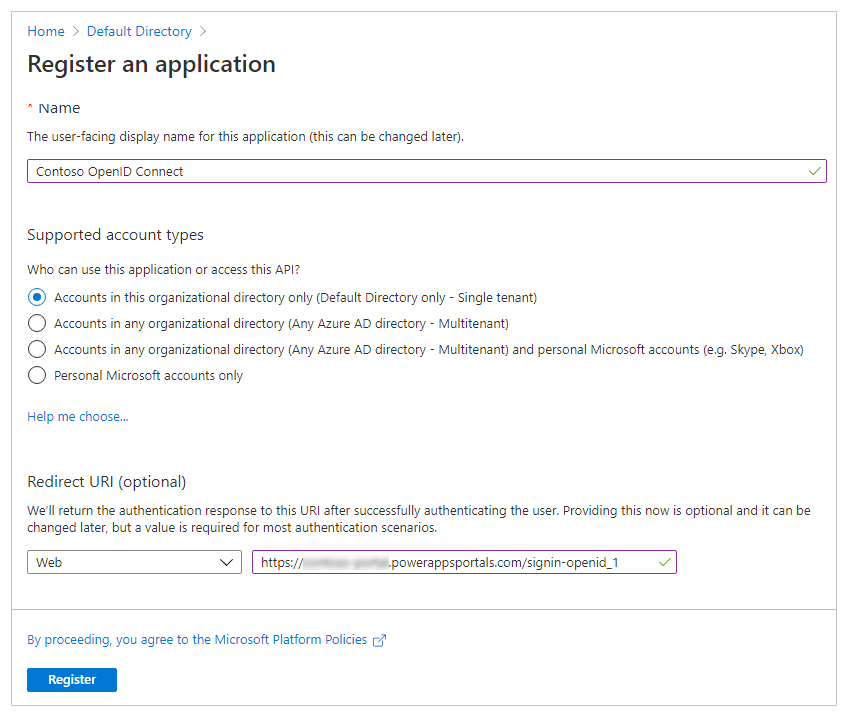854x724 pixels.
Task: Open the Web platform type dropdown
Action: click(134, 562)
